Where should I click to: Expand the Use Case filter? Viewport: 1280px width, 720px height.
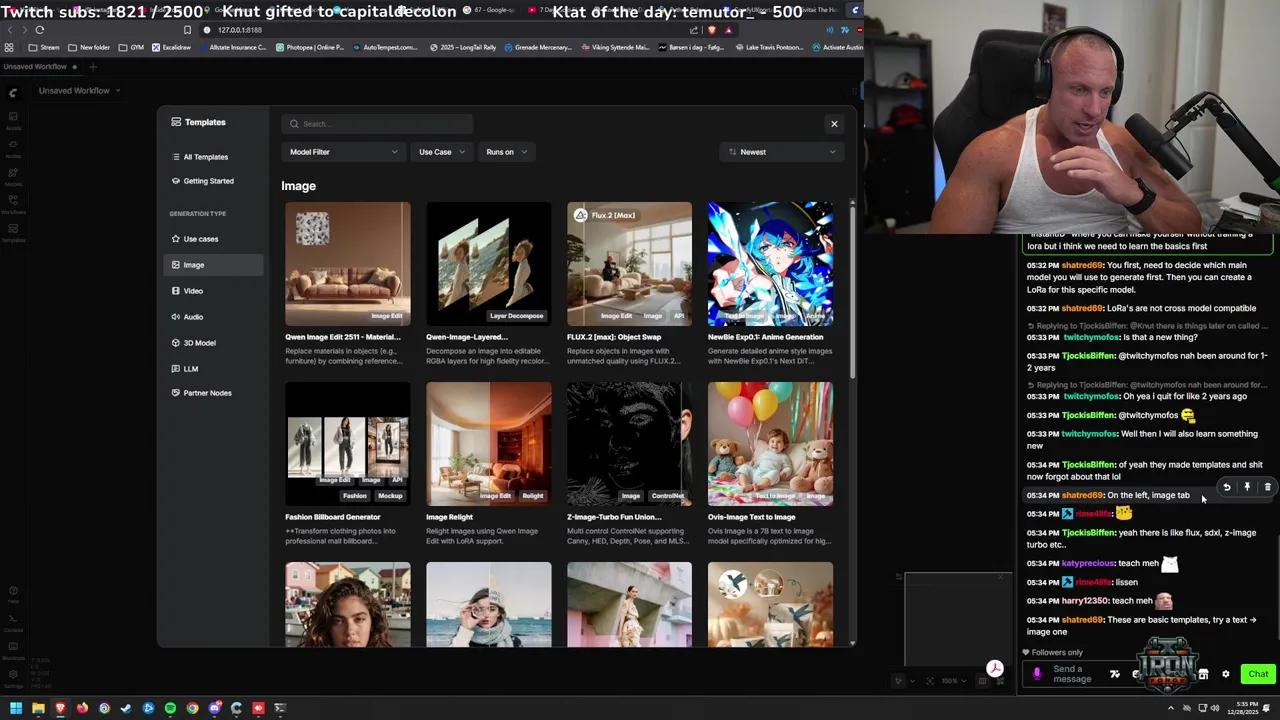point(441,152)
